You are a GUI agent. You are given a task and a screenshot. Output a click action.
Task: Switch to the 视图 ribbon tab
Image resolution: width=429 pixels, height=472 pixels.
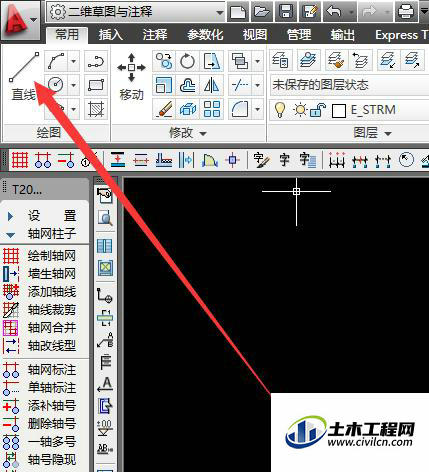pos(255,35)
